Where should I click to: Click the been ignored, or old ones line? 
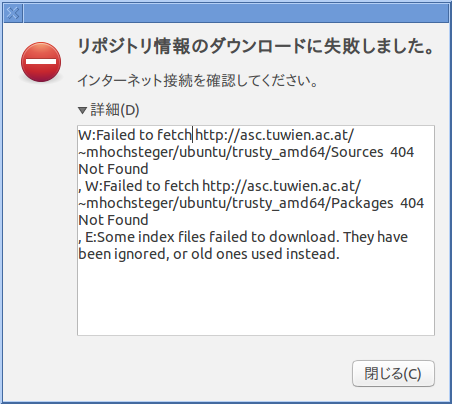coord(209,254)
